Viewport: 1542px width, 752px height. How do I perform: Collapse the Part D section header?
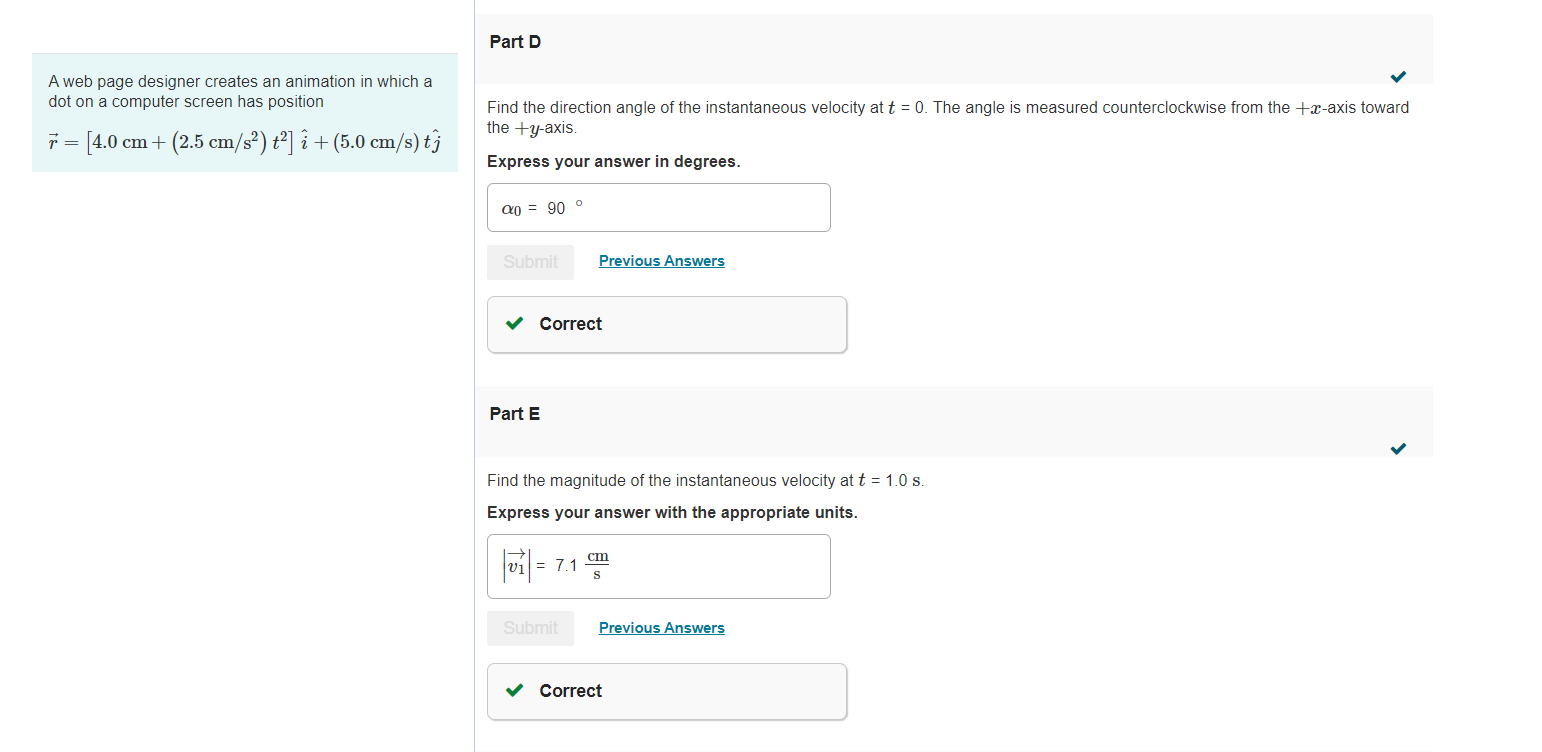click(514, 41)
